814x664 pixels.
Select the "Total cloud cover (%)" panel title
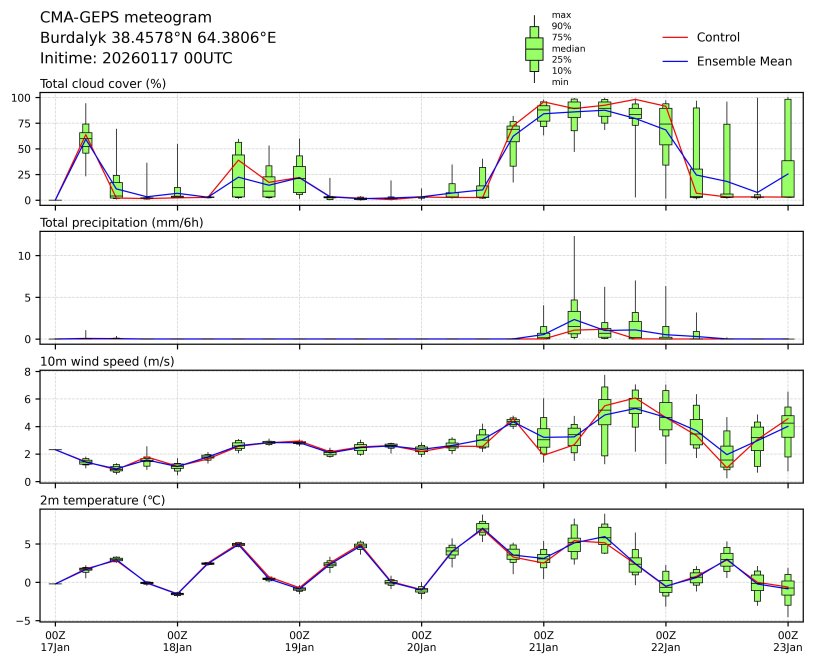click(103, 83)
